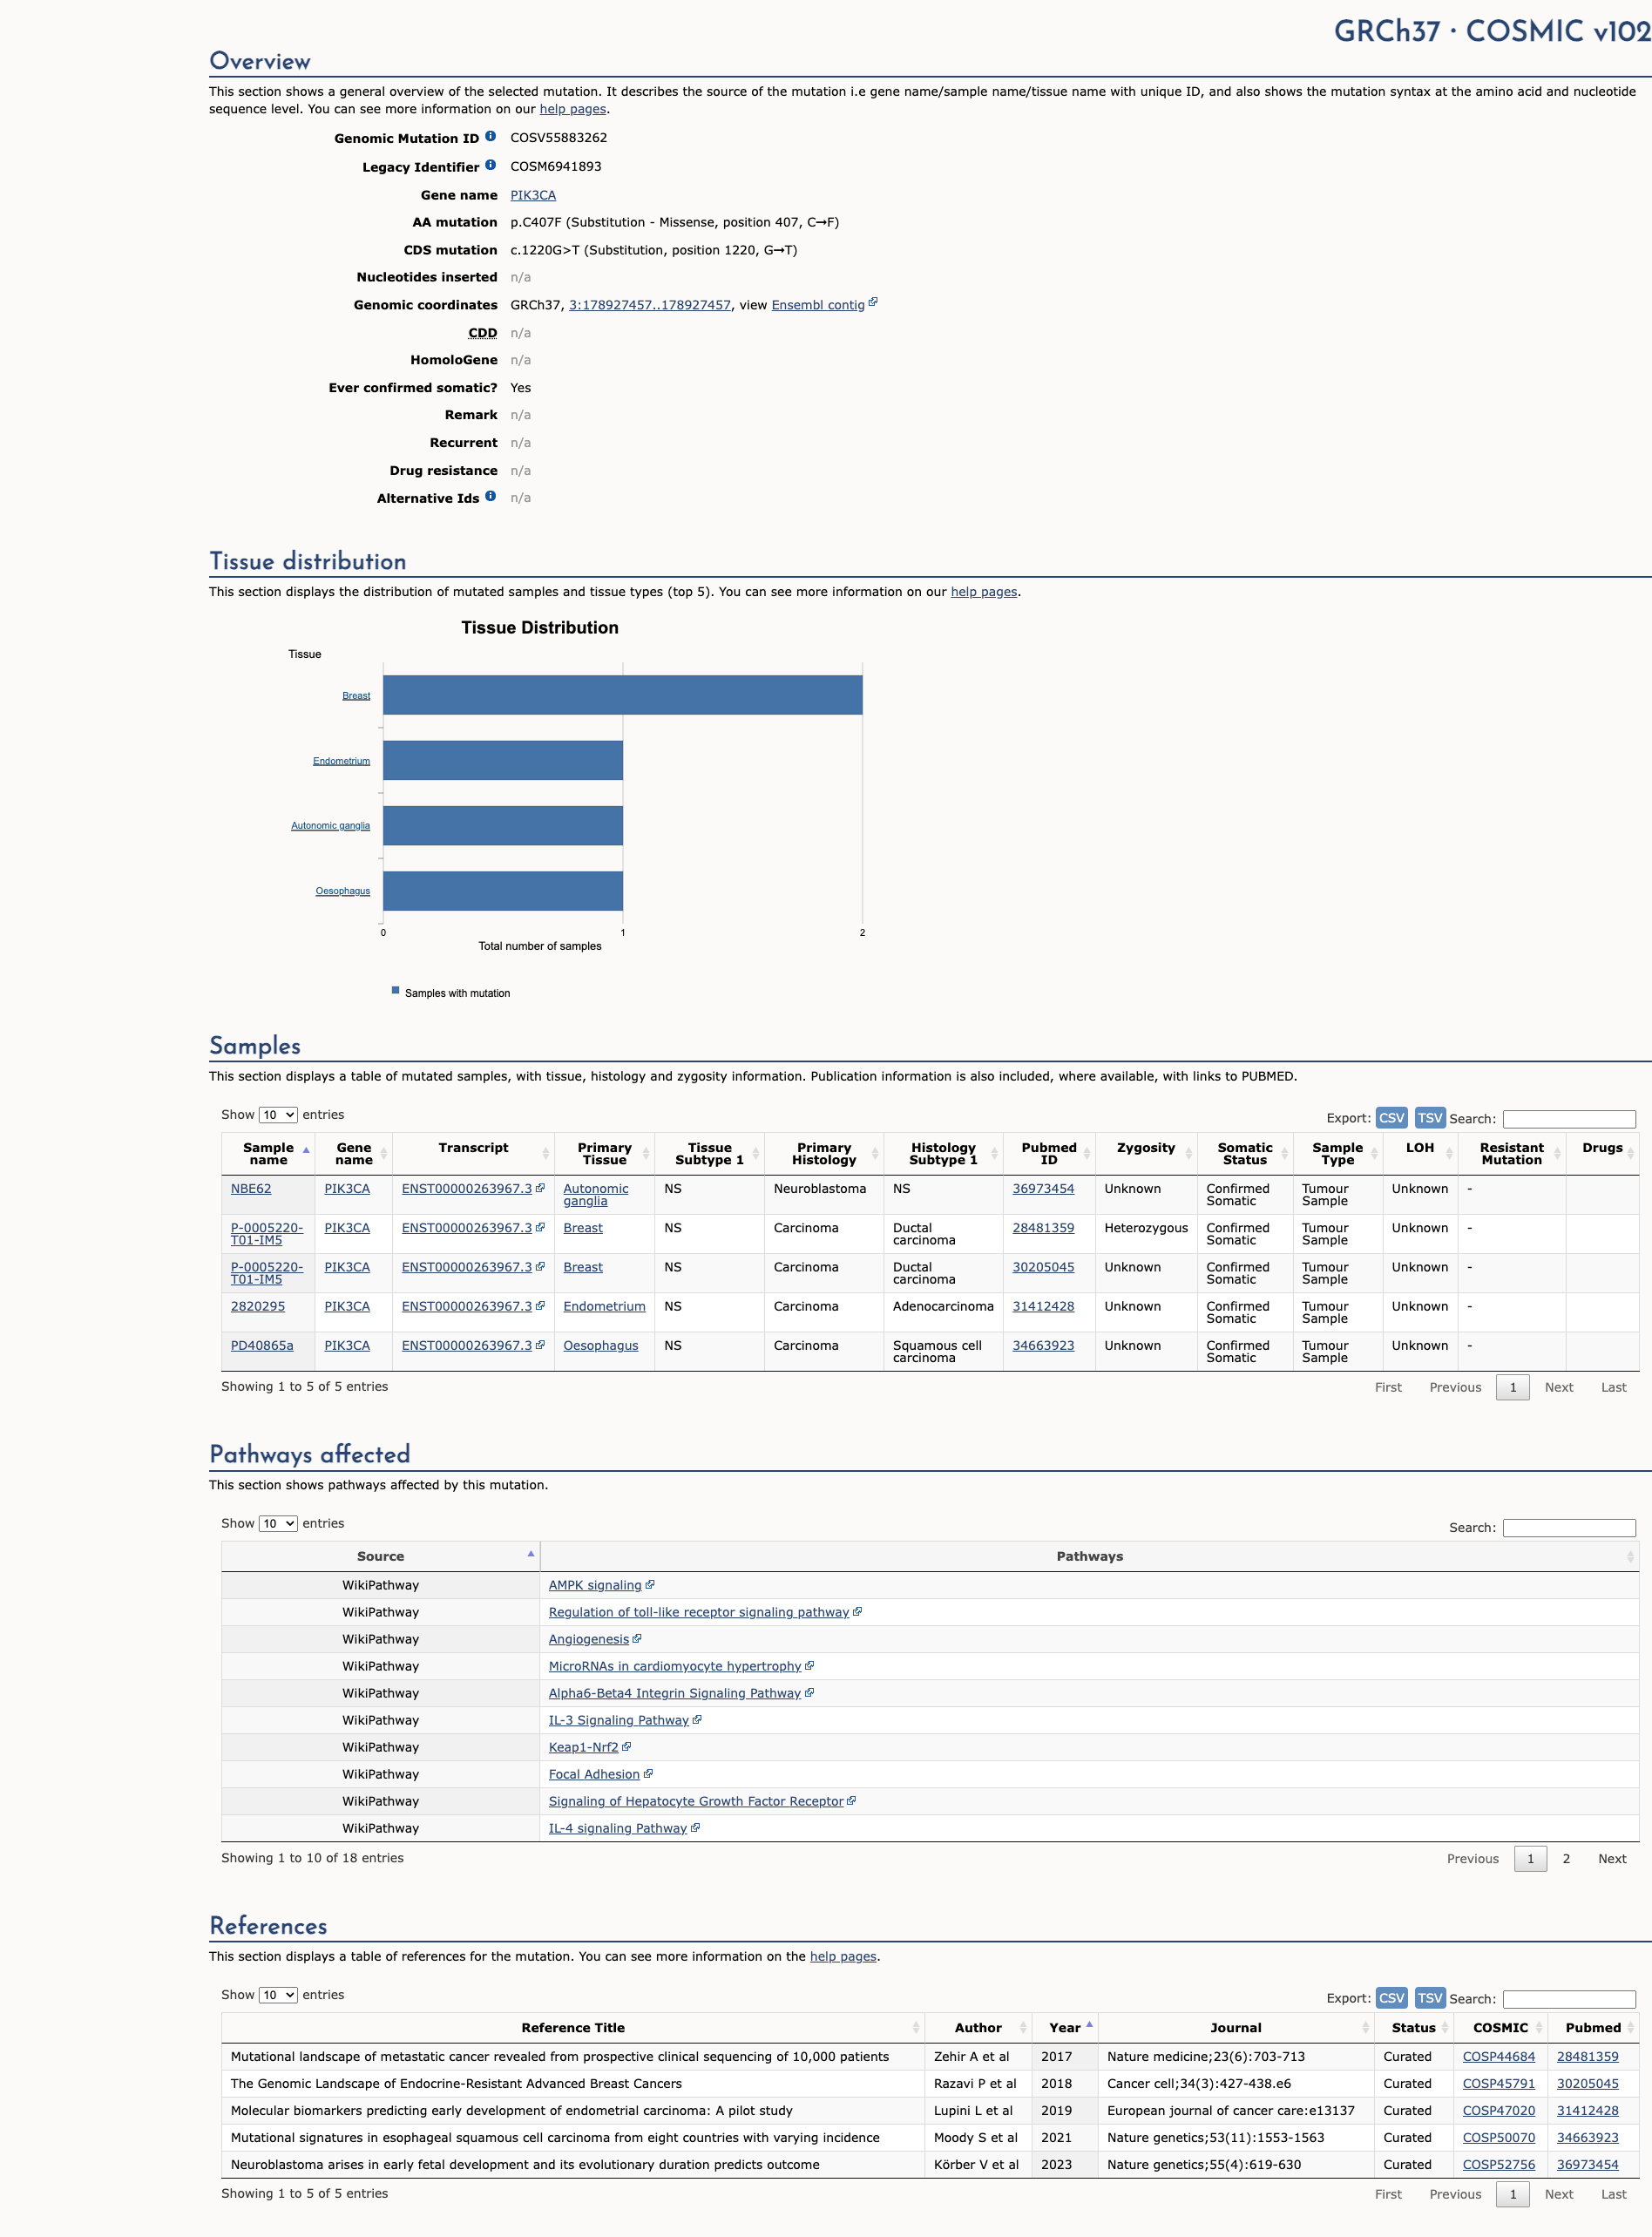
Task: Click the Pathways table search field
Action: pos(1569,1527)
